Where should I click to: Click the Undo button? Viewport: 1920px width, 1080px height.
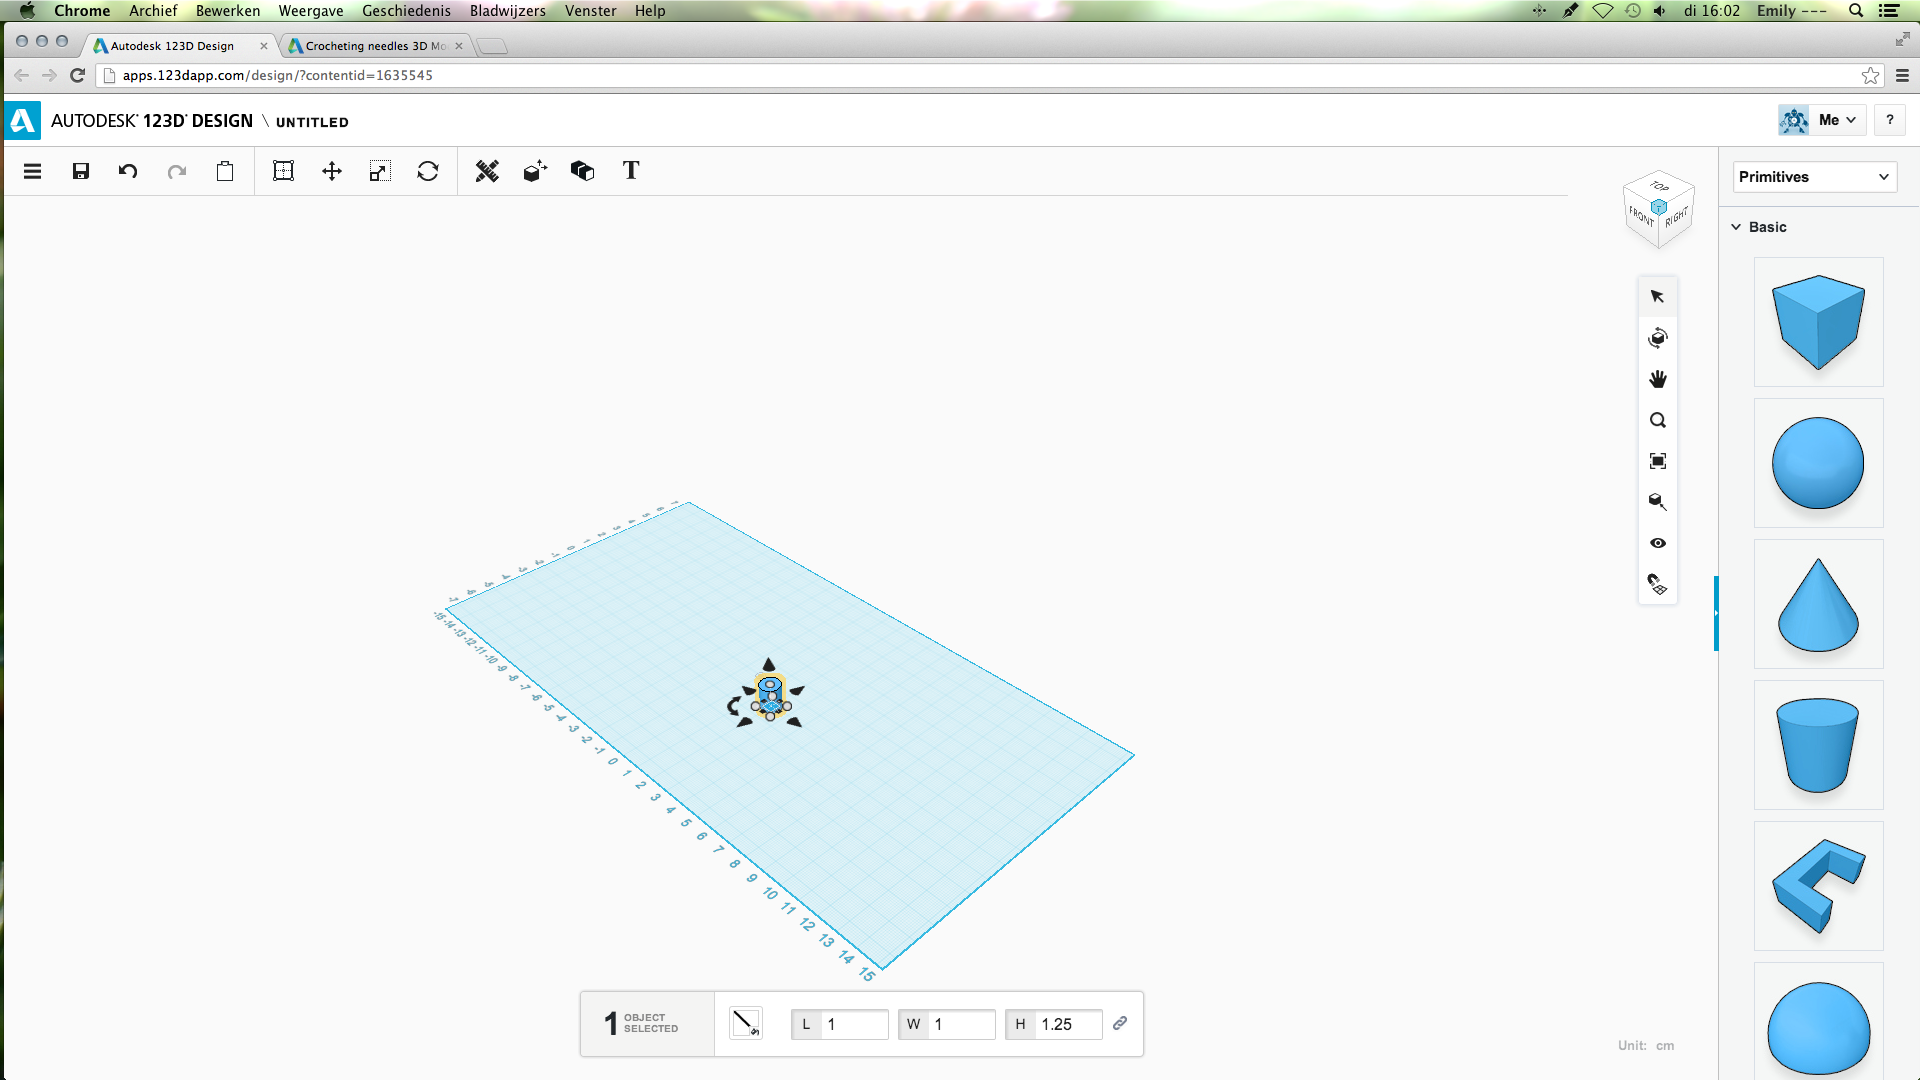pyautogui.click(x=128, y=171)
